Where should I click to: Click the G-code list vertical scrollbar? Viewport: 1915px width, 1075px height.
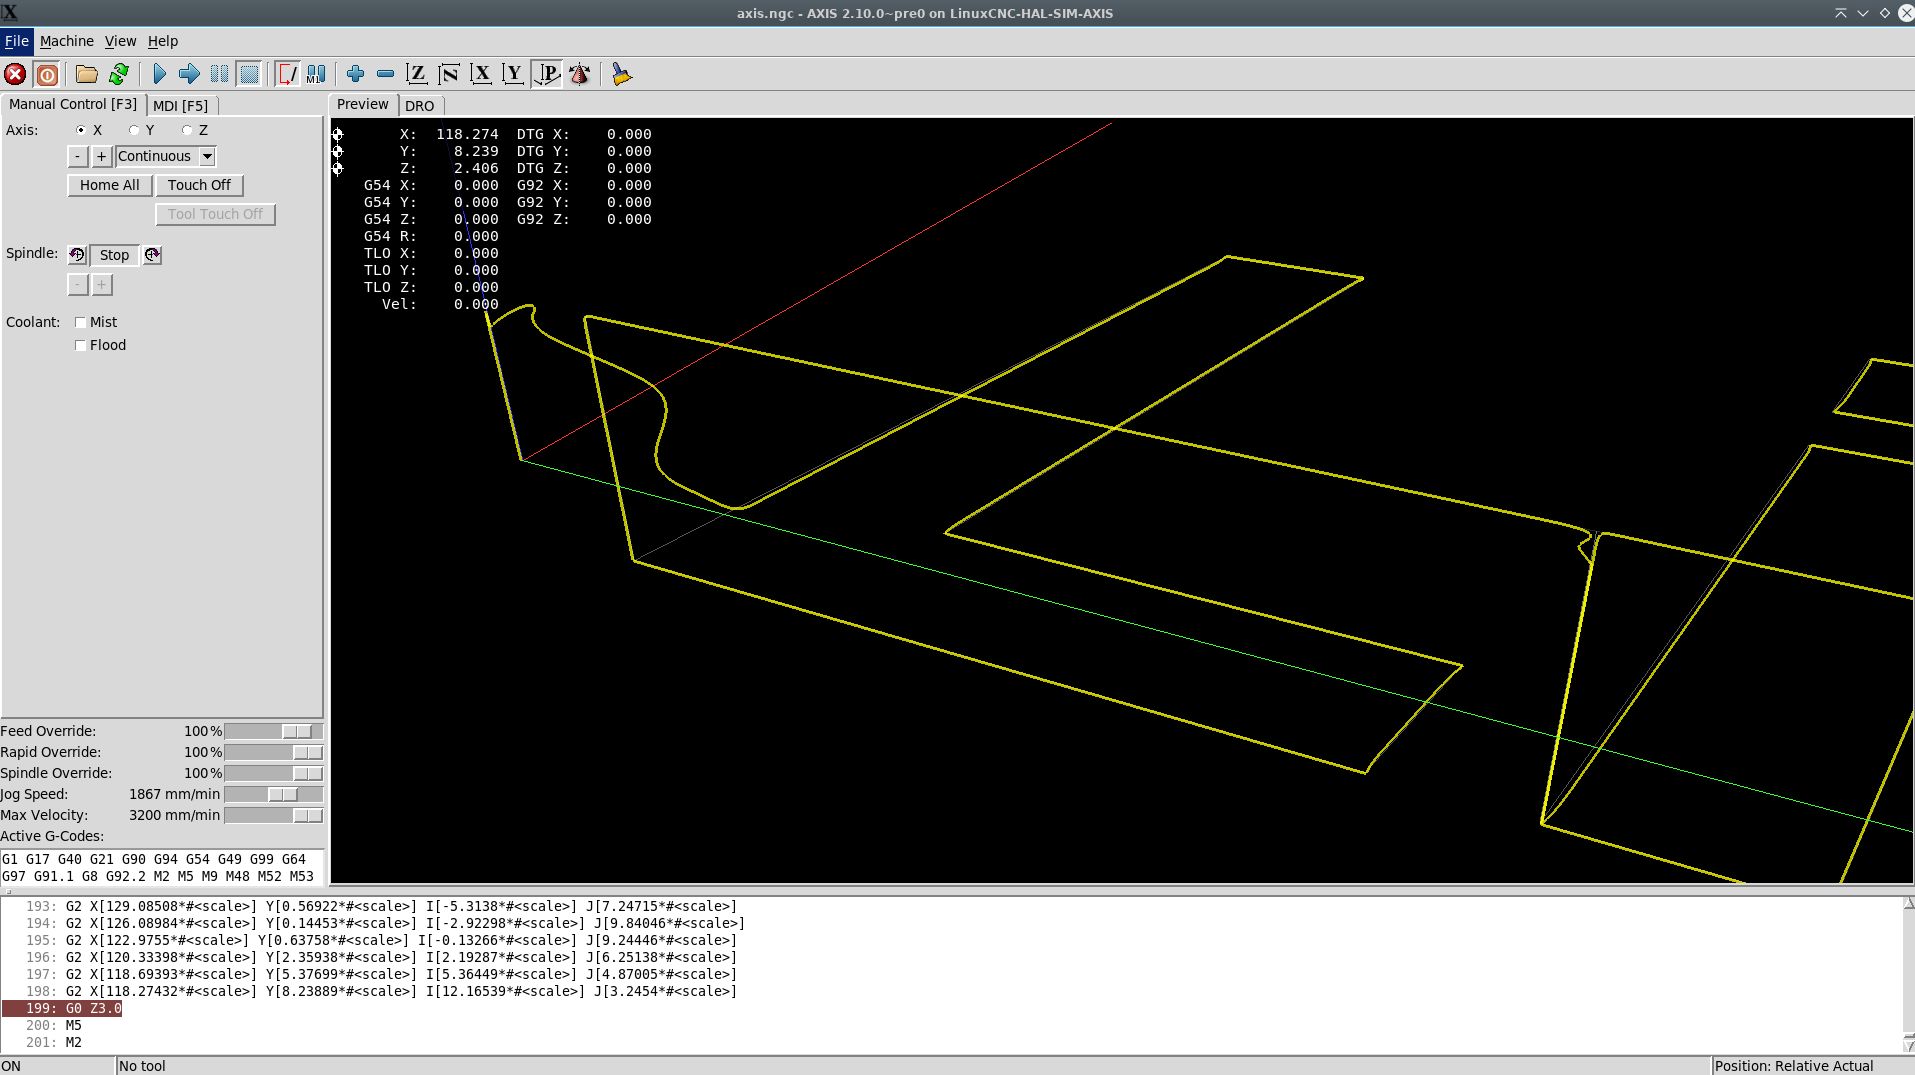click(1908, 975)
